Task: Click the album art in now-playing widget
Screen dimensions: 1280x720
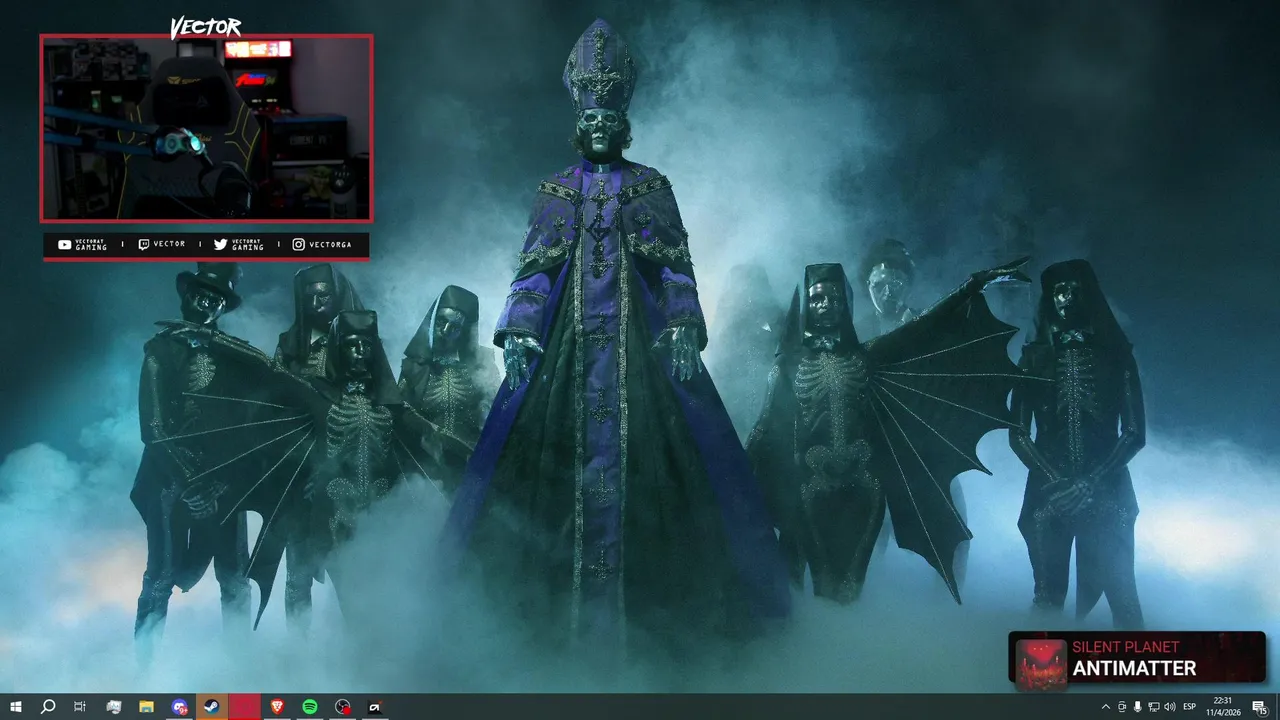Action: pos(1041,664)
